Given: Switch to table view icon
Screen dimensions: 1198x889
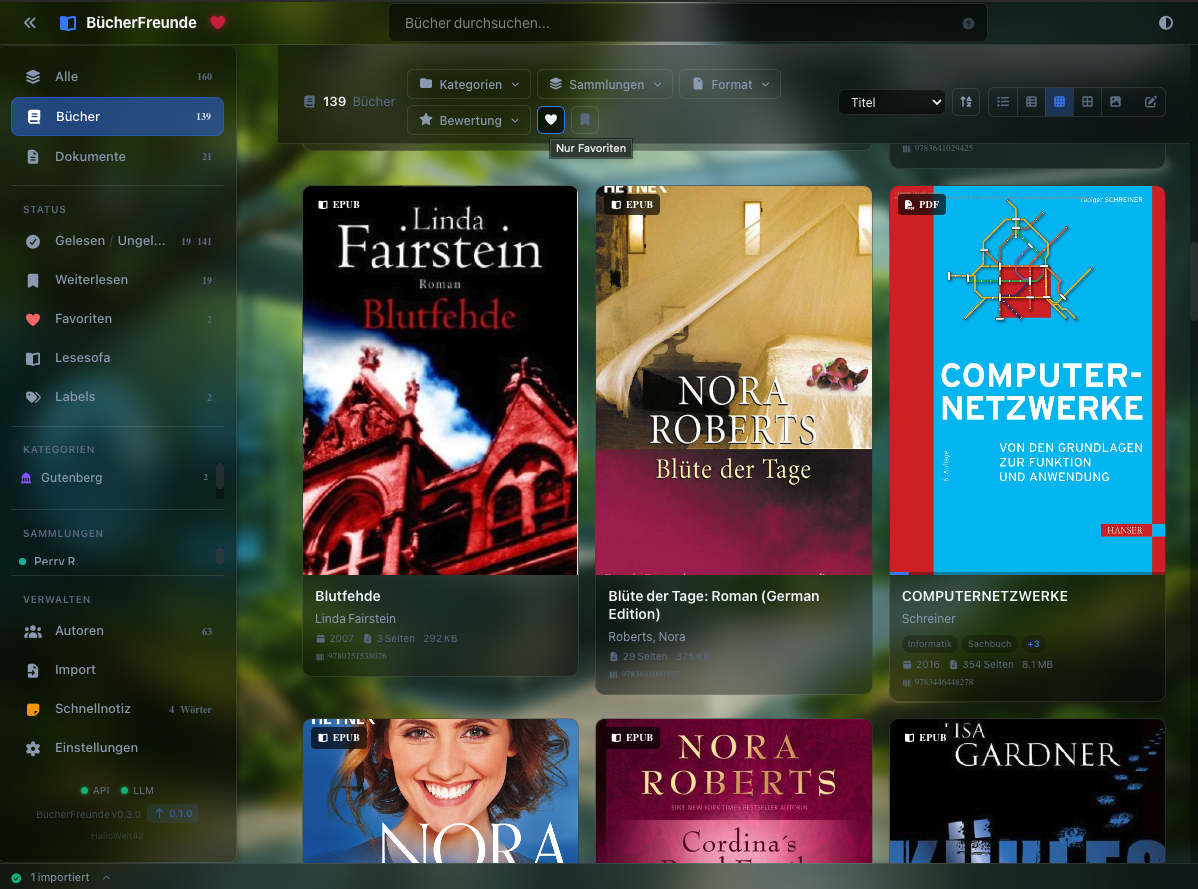Looking at the screenshot, I should (x=1031, y=102).
